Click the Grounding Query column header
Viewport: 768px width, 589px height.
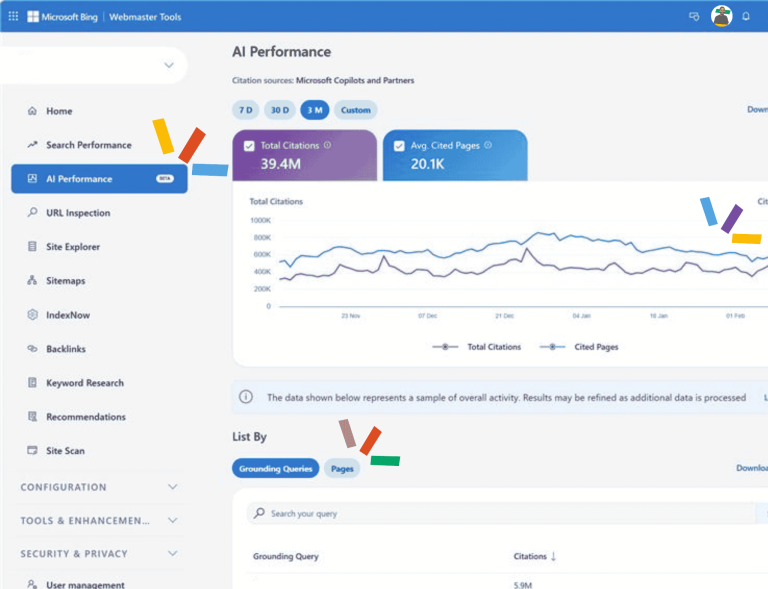pos(286,556)
